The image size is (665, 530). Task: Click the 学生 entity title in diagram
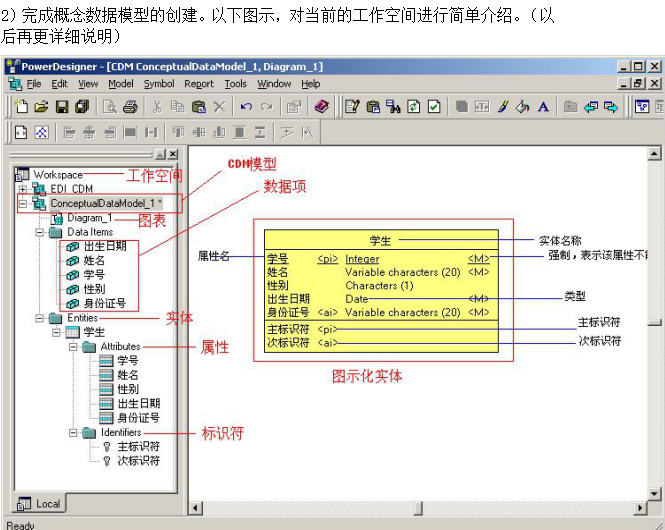pyautogui.click(x=380, y=240)
